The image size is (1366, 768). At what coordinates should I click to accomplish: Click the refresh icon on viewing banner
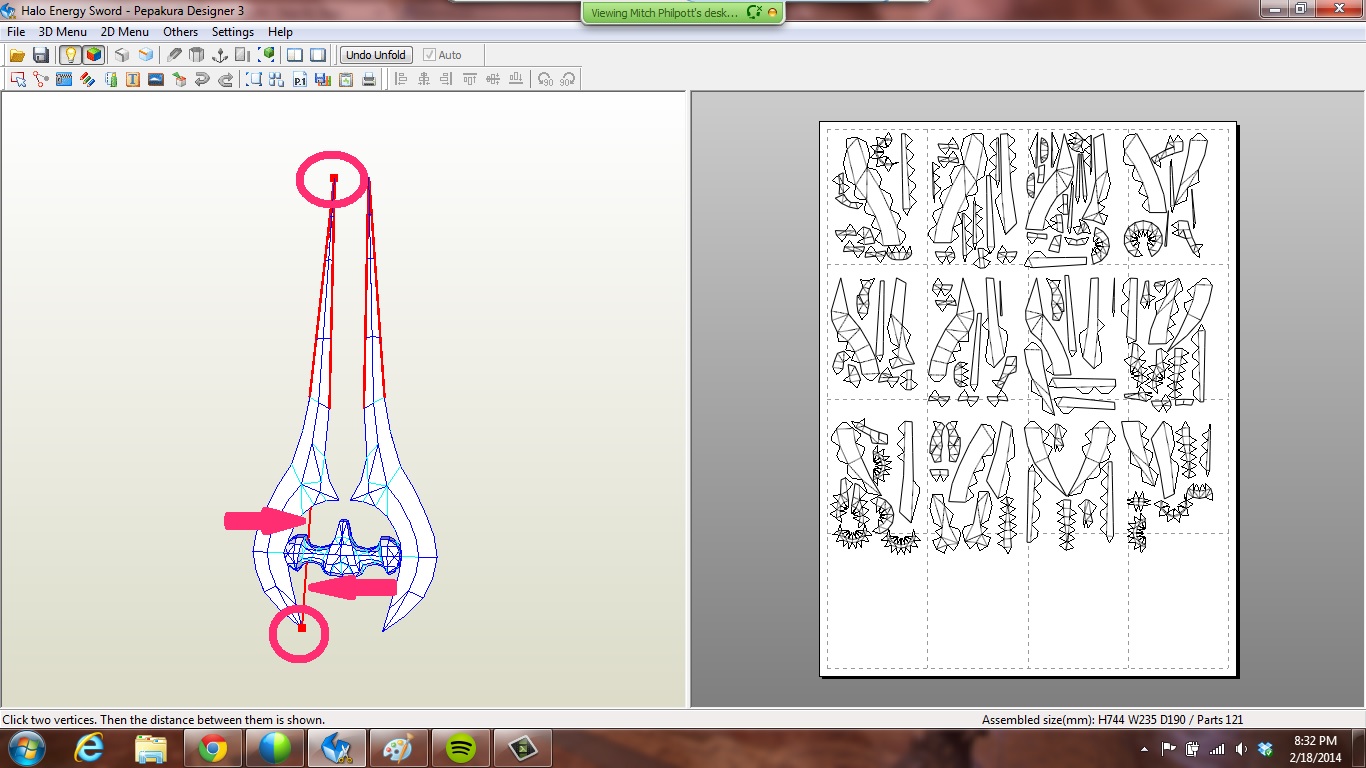tap(754, 13)
